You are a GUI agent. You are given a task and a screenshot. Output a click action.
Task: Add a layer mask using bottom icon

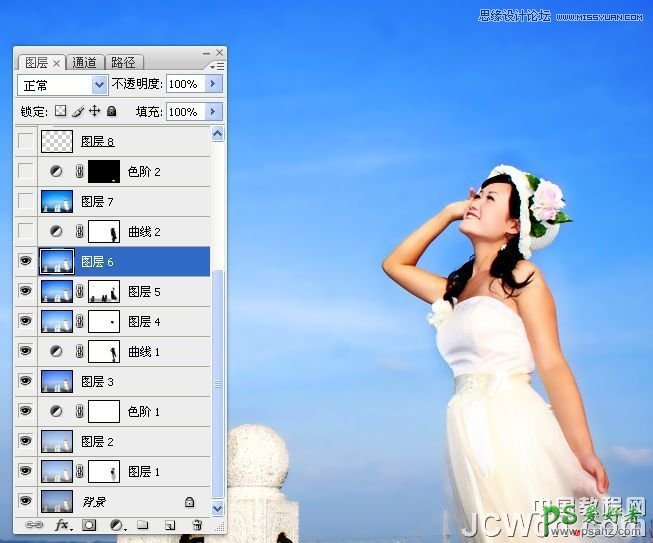(x=88, y=524)
